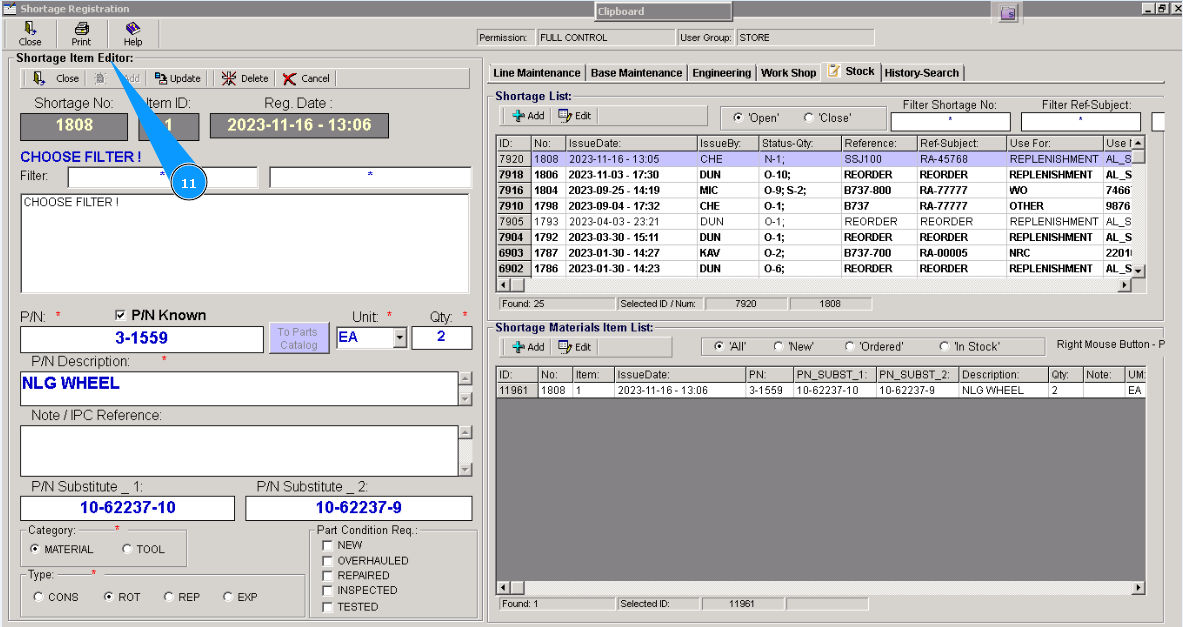Edit selected Shortage Materials Item
This screenshot has height=627, width=1183.
point(574,347)
